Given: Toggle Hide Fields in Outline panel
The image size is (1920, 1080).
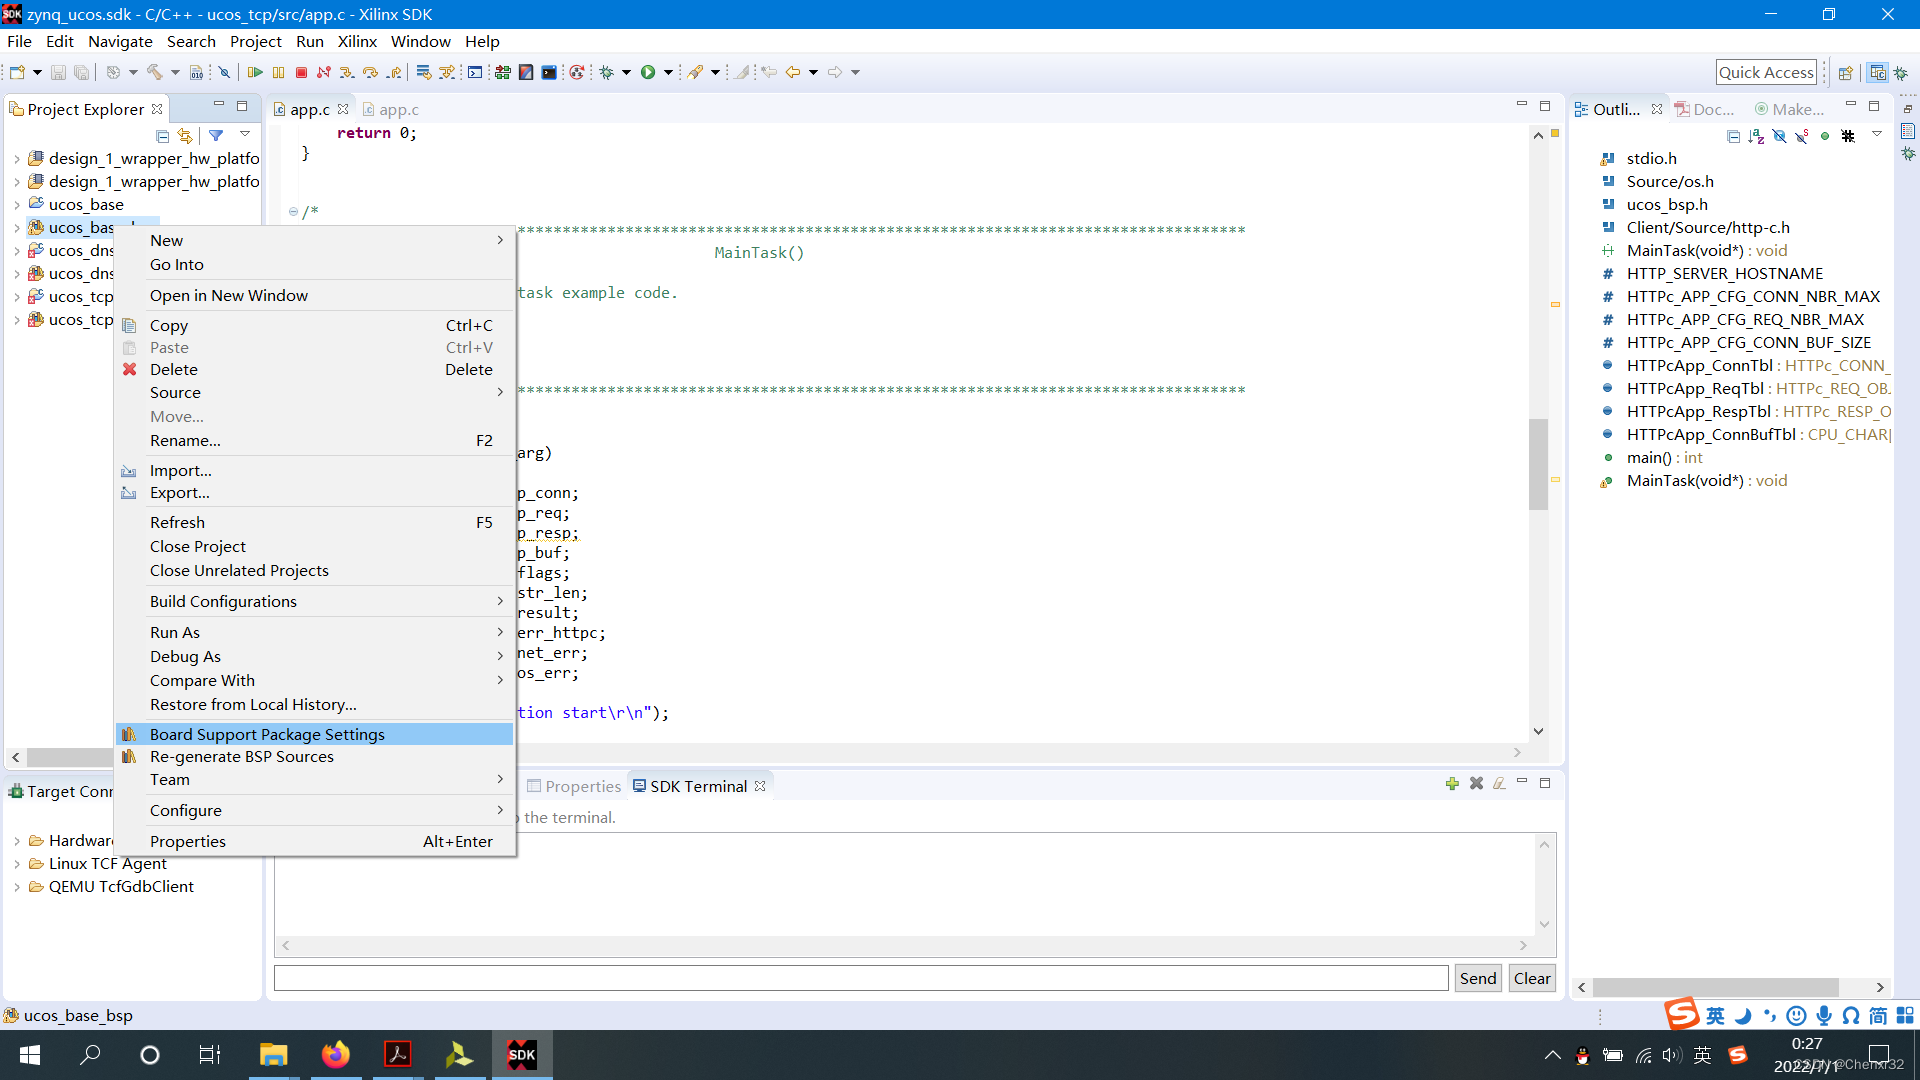Looking at the screenshot, I should [1779, 136].
